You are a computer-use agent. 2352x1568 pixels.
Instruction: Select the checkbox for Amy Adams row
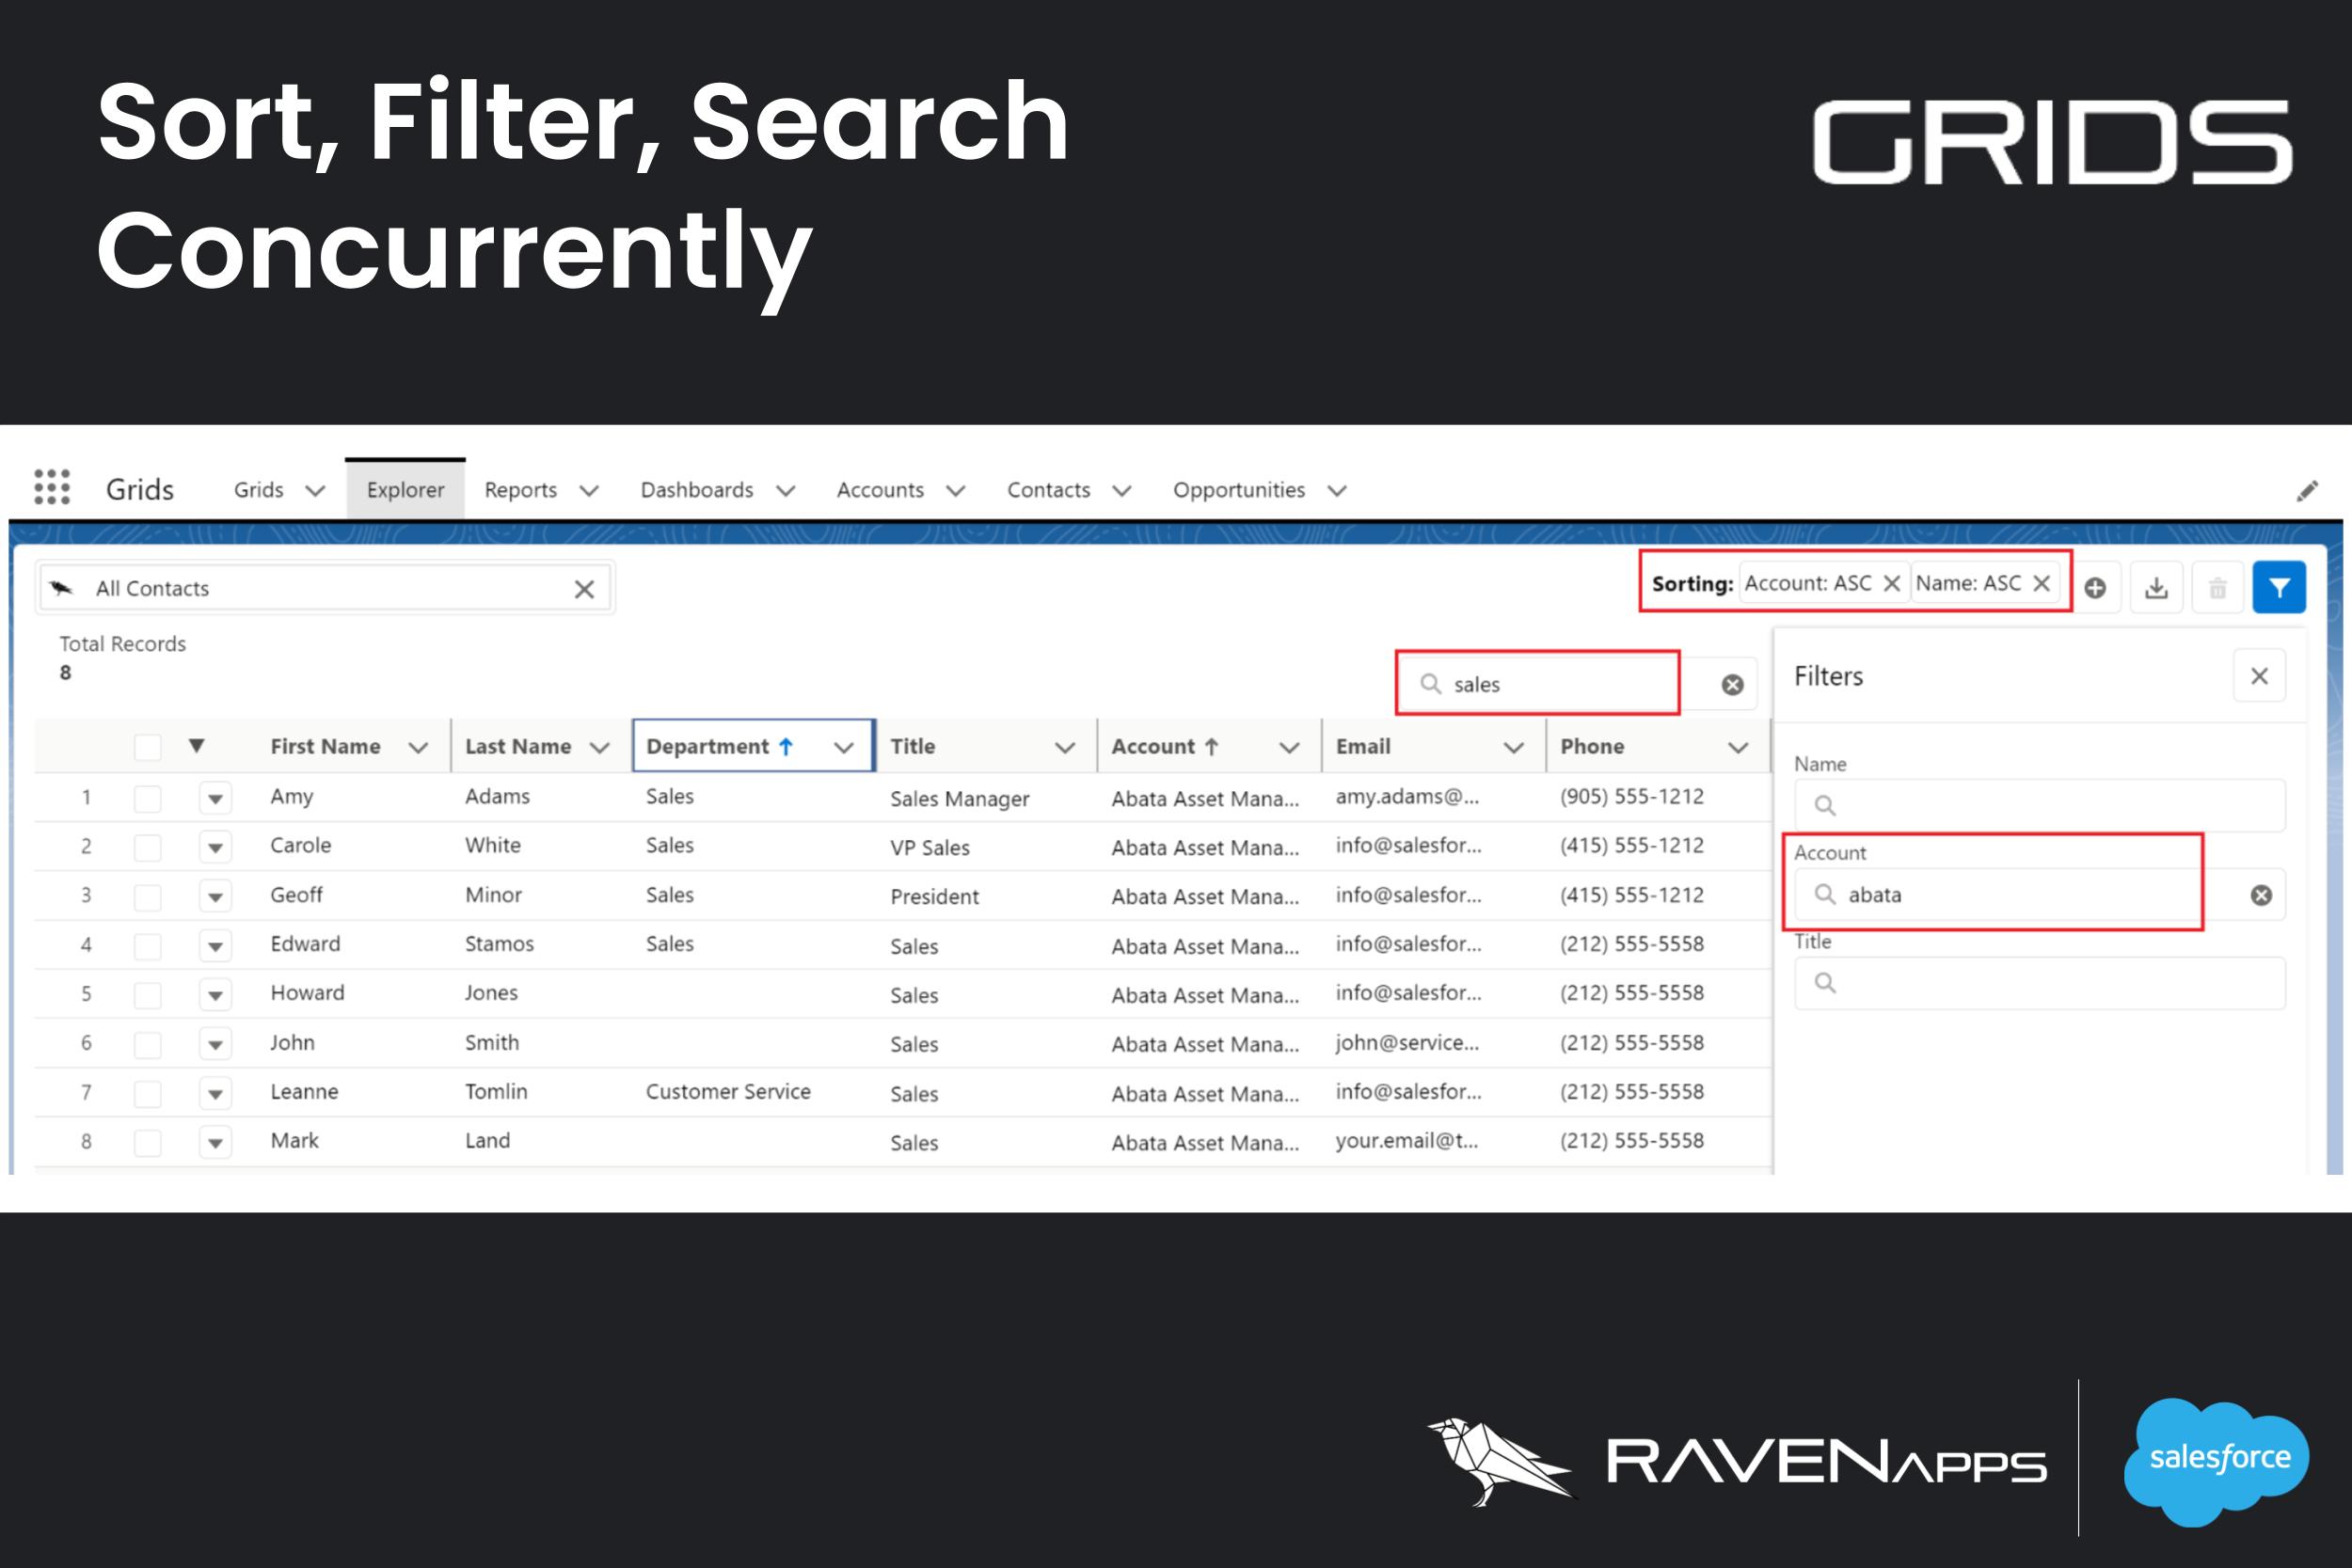click(147, 797)
